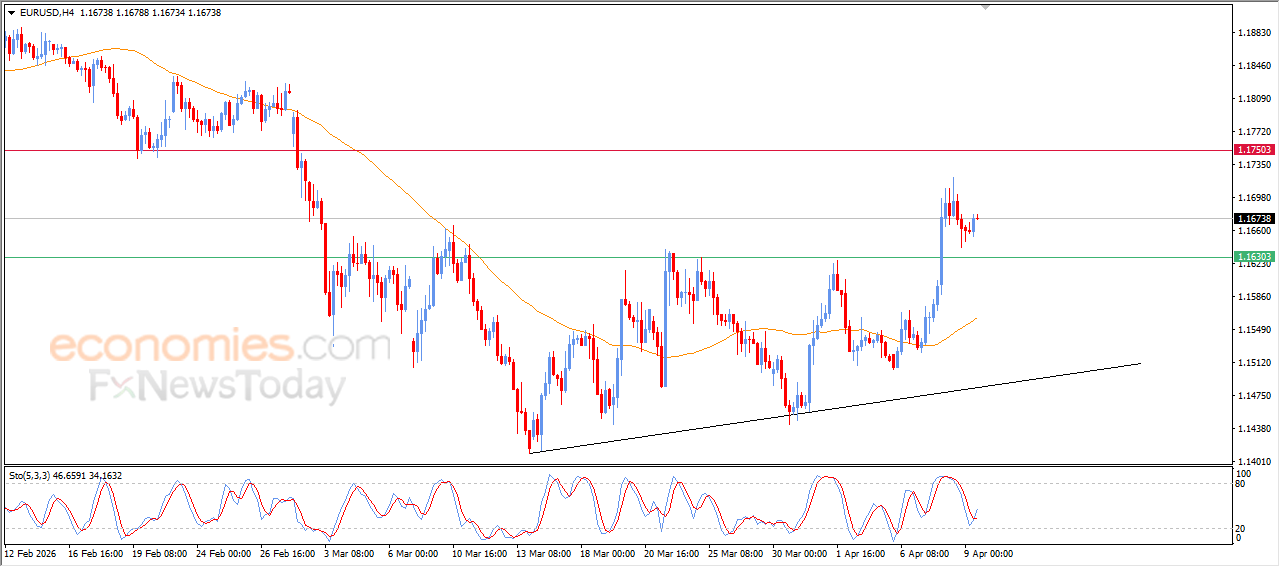Select the orange moving average line
Viewport: 1280px width, 567px height.
point(400,189)
